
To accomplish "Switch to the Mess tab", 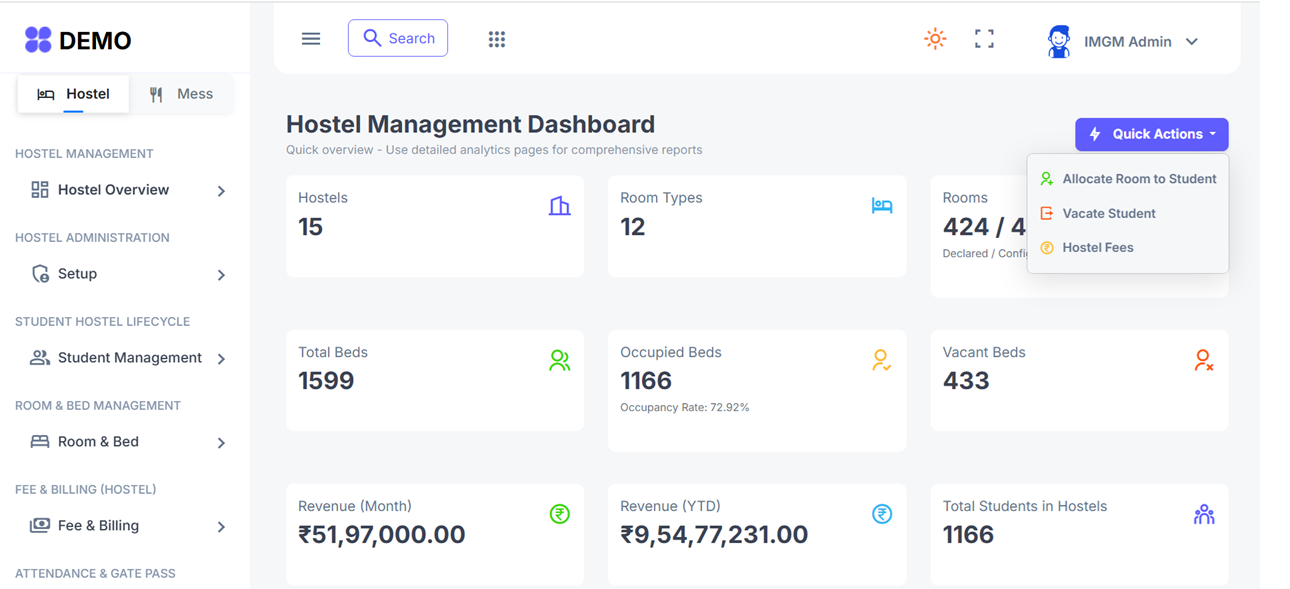I will pos(183,93).
